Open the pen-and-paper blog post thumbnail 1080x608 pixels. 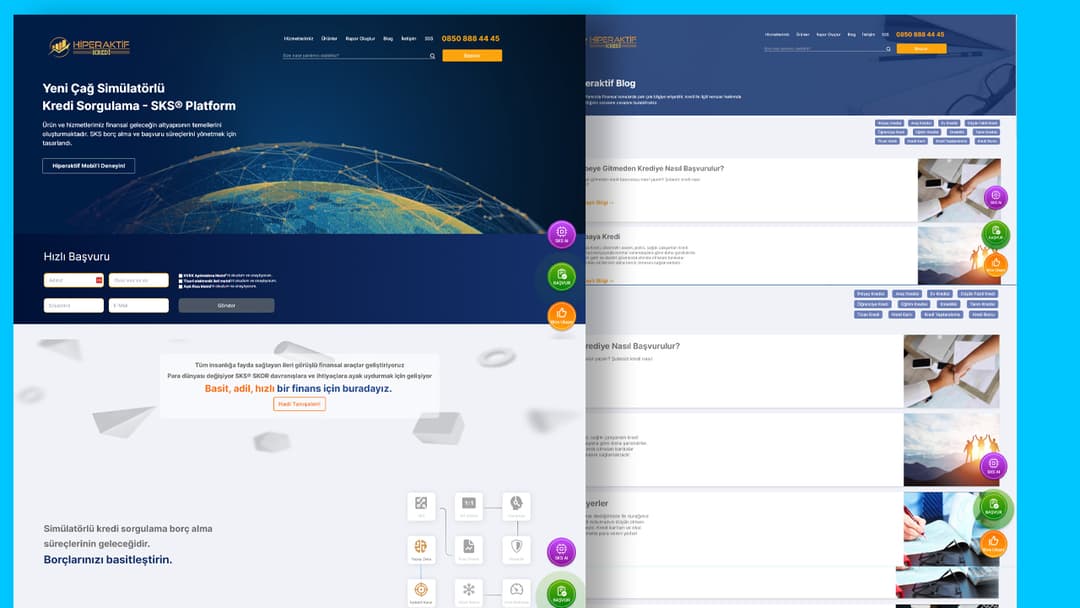coord(952,529)
